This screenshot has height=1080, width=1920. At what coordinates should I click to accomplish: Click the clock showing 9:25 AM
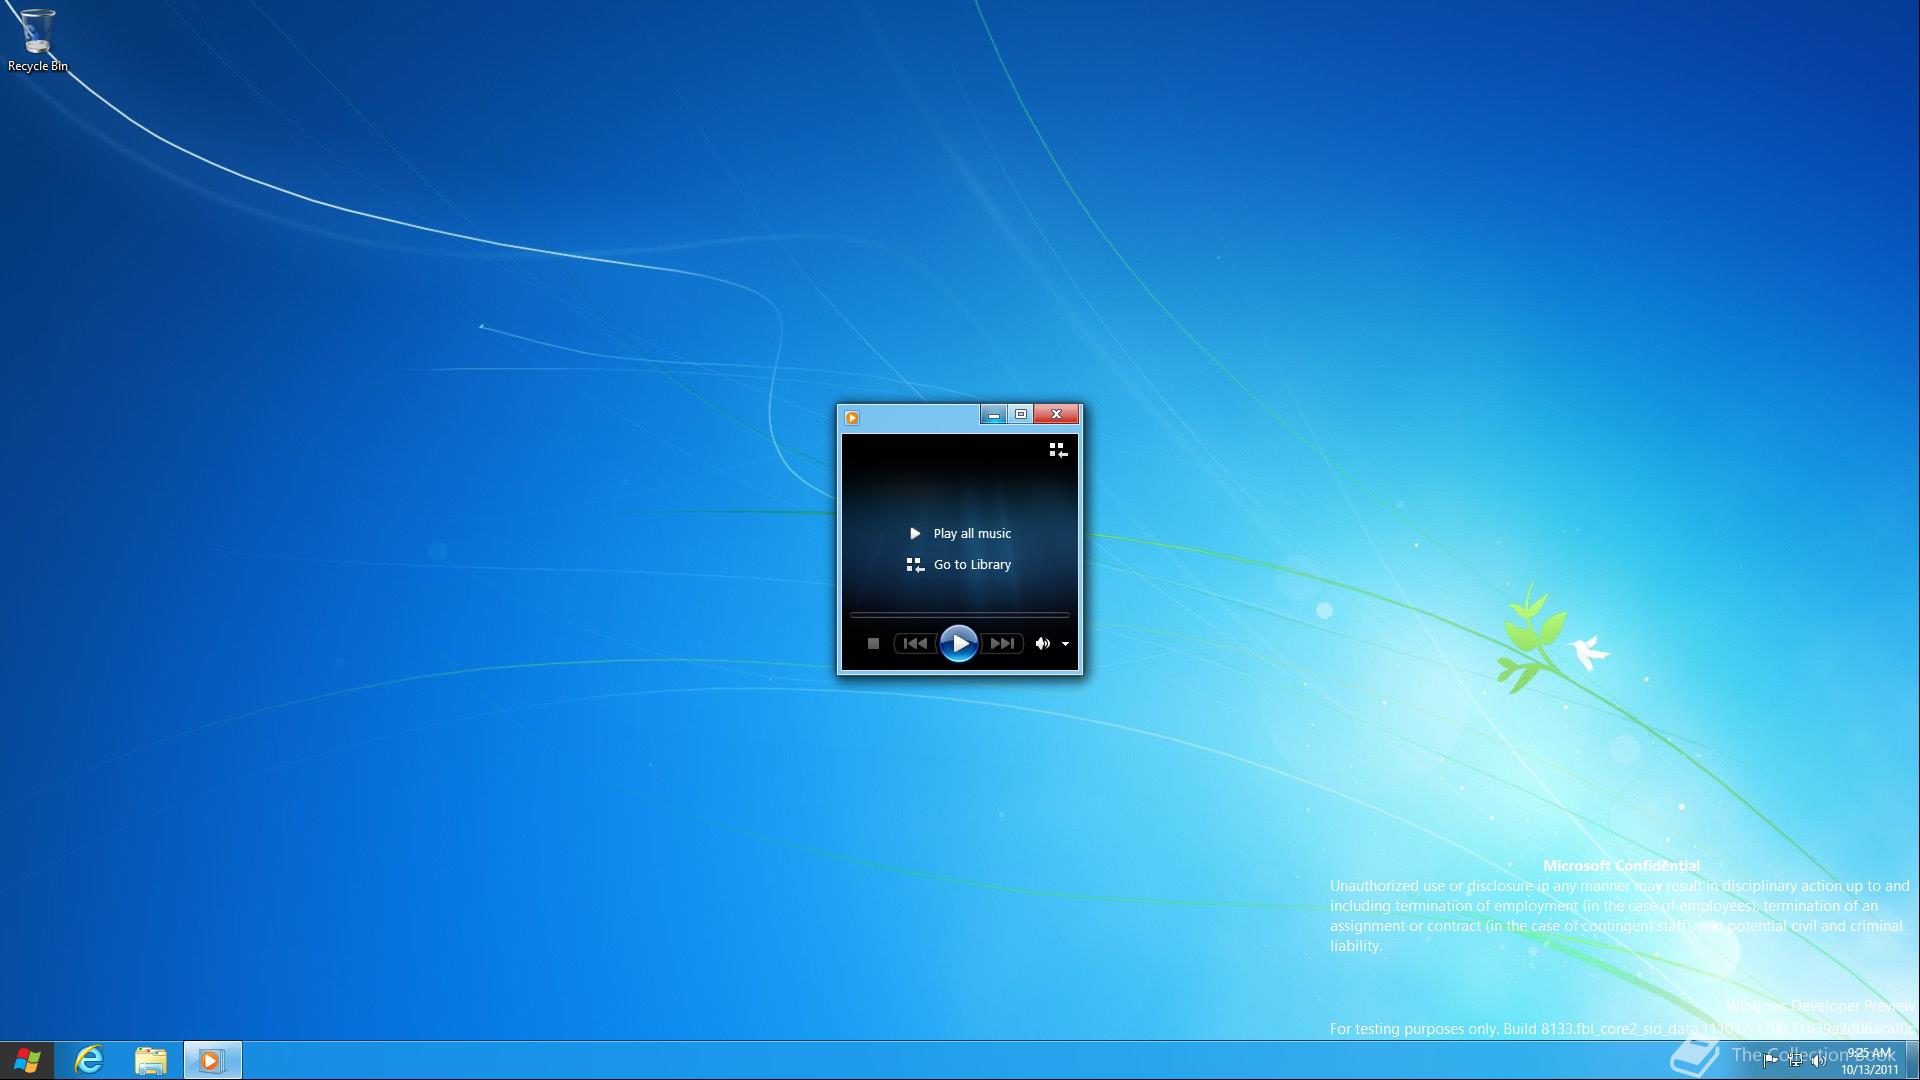pos(1869,1060)
